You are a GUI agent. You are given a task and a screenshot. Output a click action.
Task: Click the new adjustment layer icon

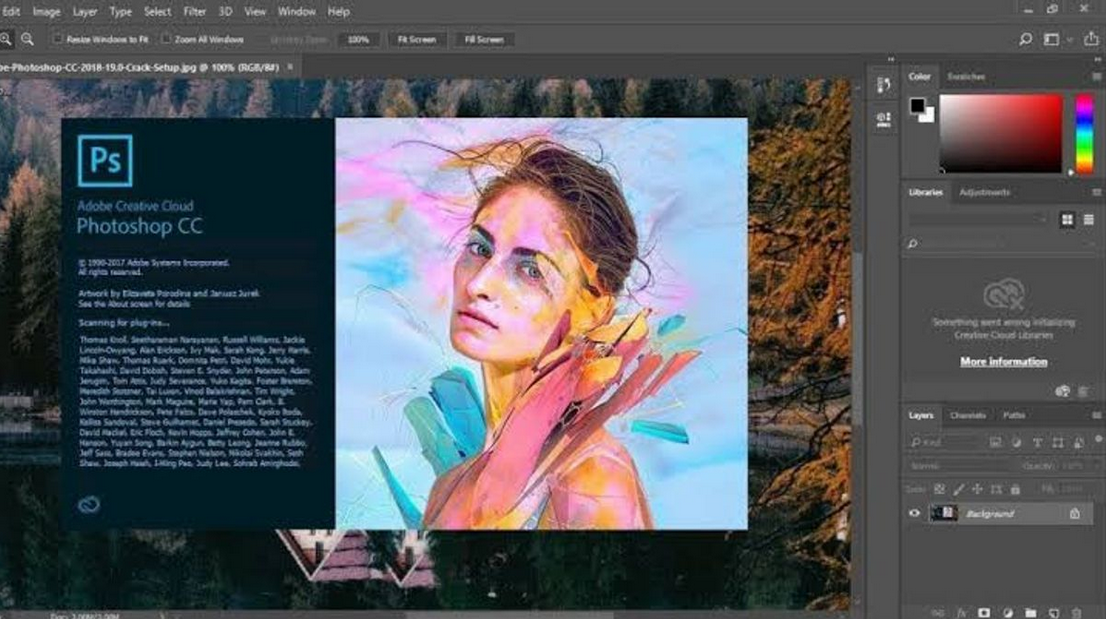(1006, 611)
